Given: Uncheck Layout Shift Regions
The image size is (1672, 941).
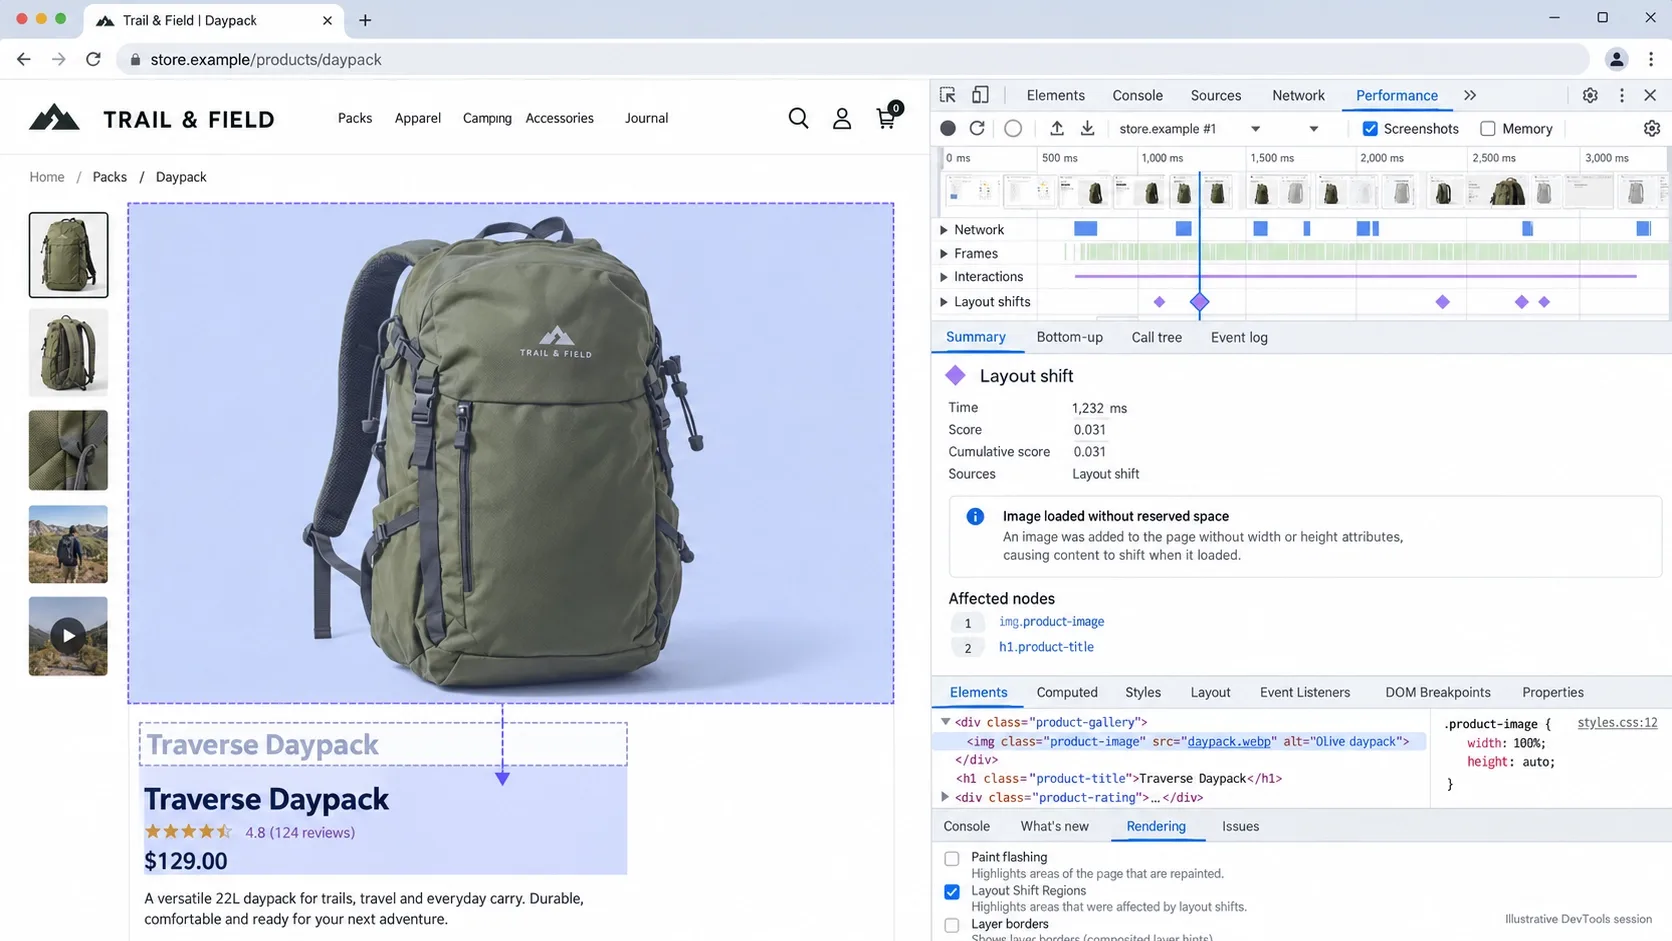Looking at the screenshot, I should tap(952, 891).
